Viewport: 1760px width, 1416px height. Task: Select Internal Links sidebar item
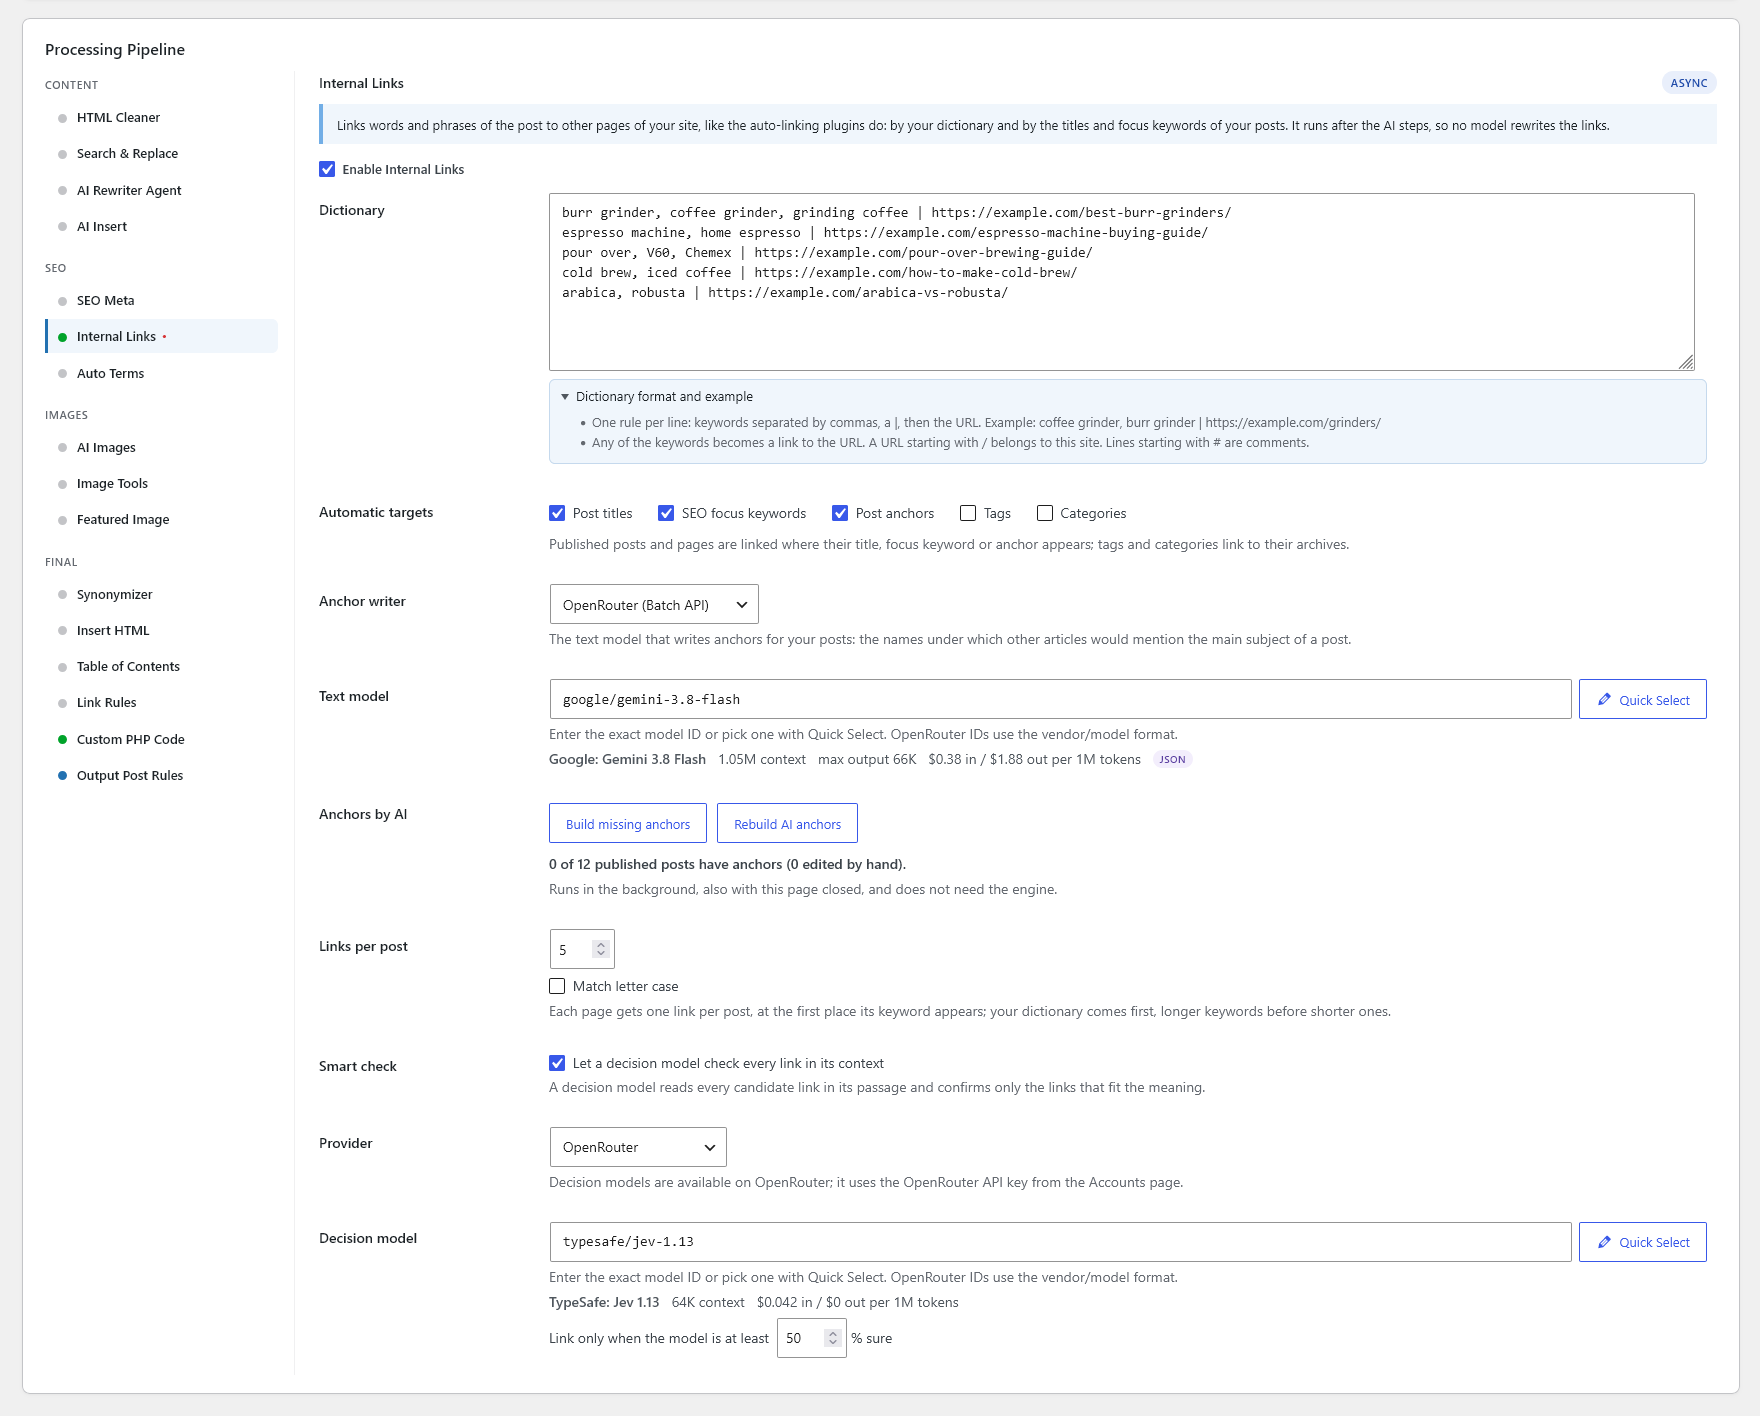point(161,337)
